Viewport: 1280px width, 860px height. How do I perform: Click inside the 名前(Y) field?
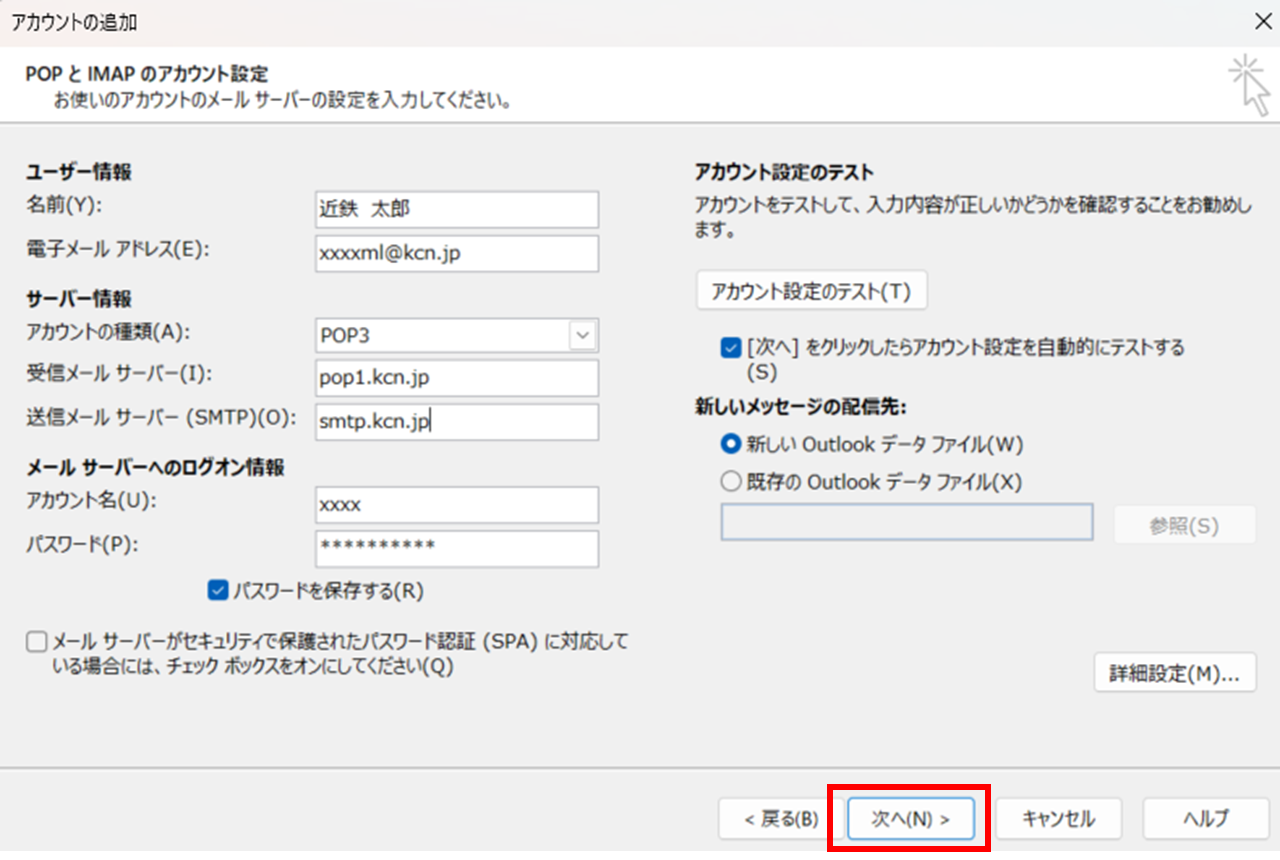click(456, 209)
